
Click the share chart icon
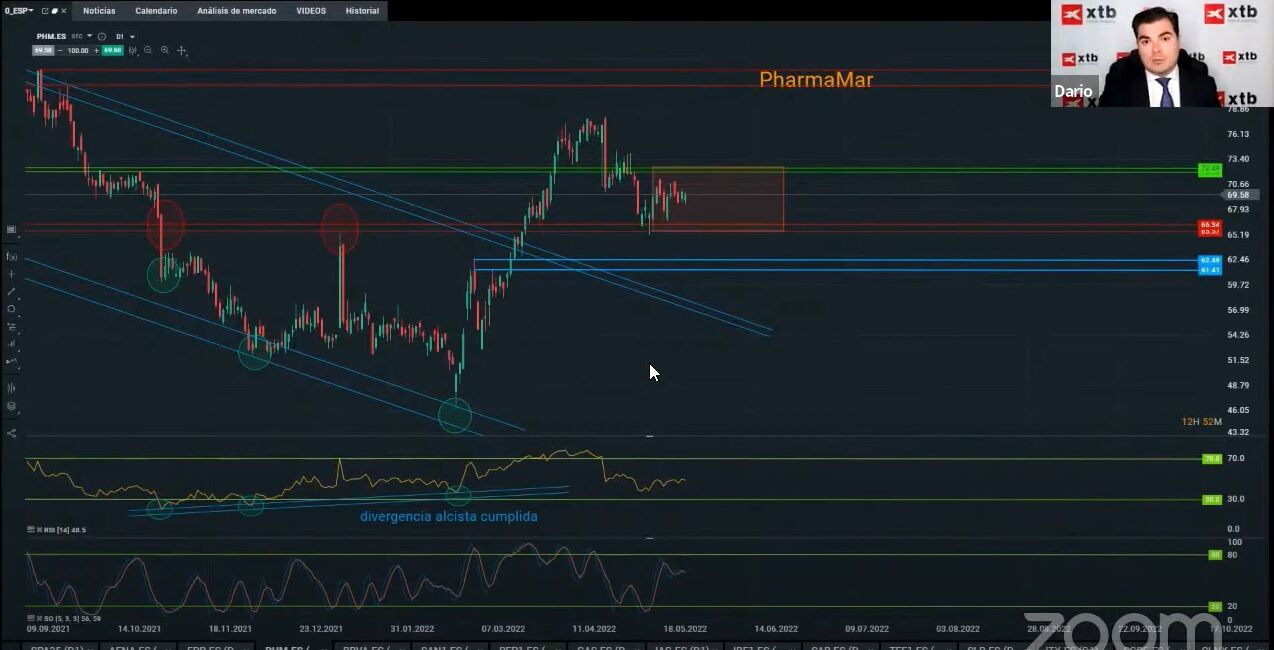[12, 433]
